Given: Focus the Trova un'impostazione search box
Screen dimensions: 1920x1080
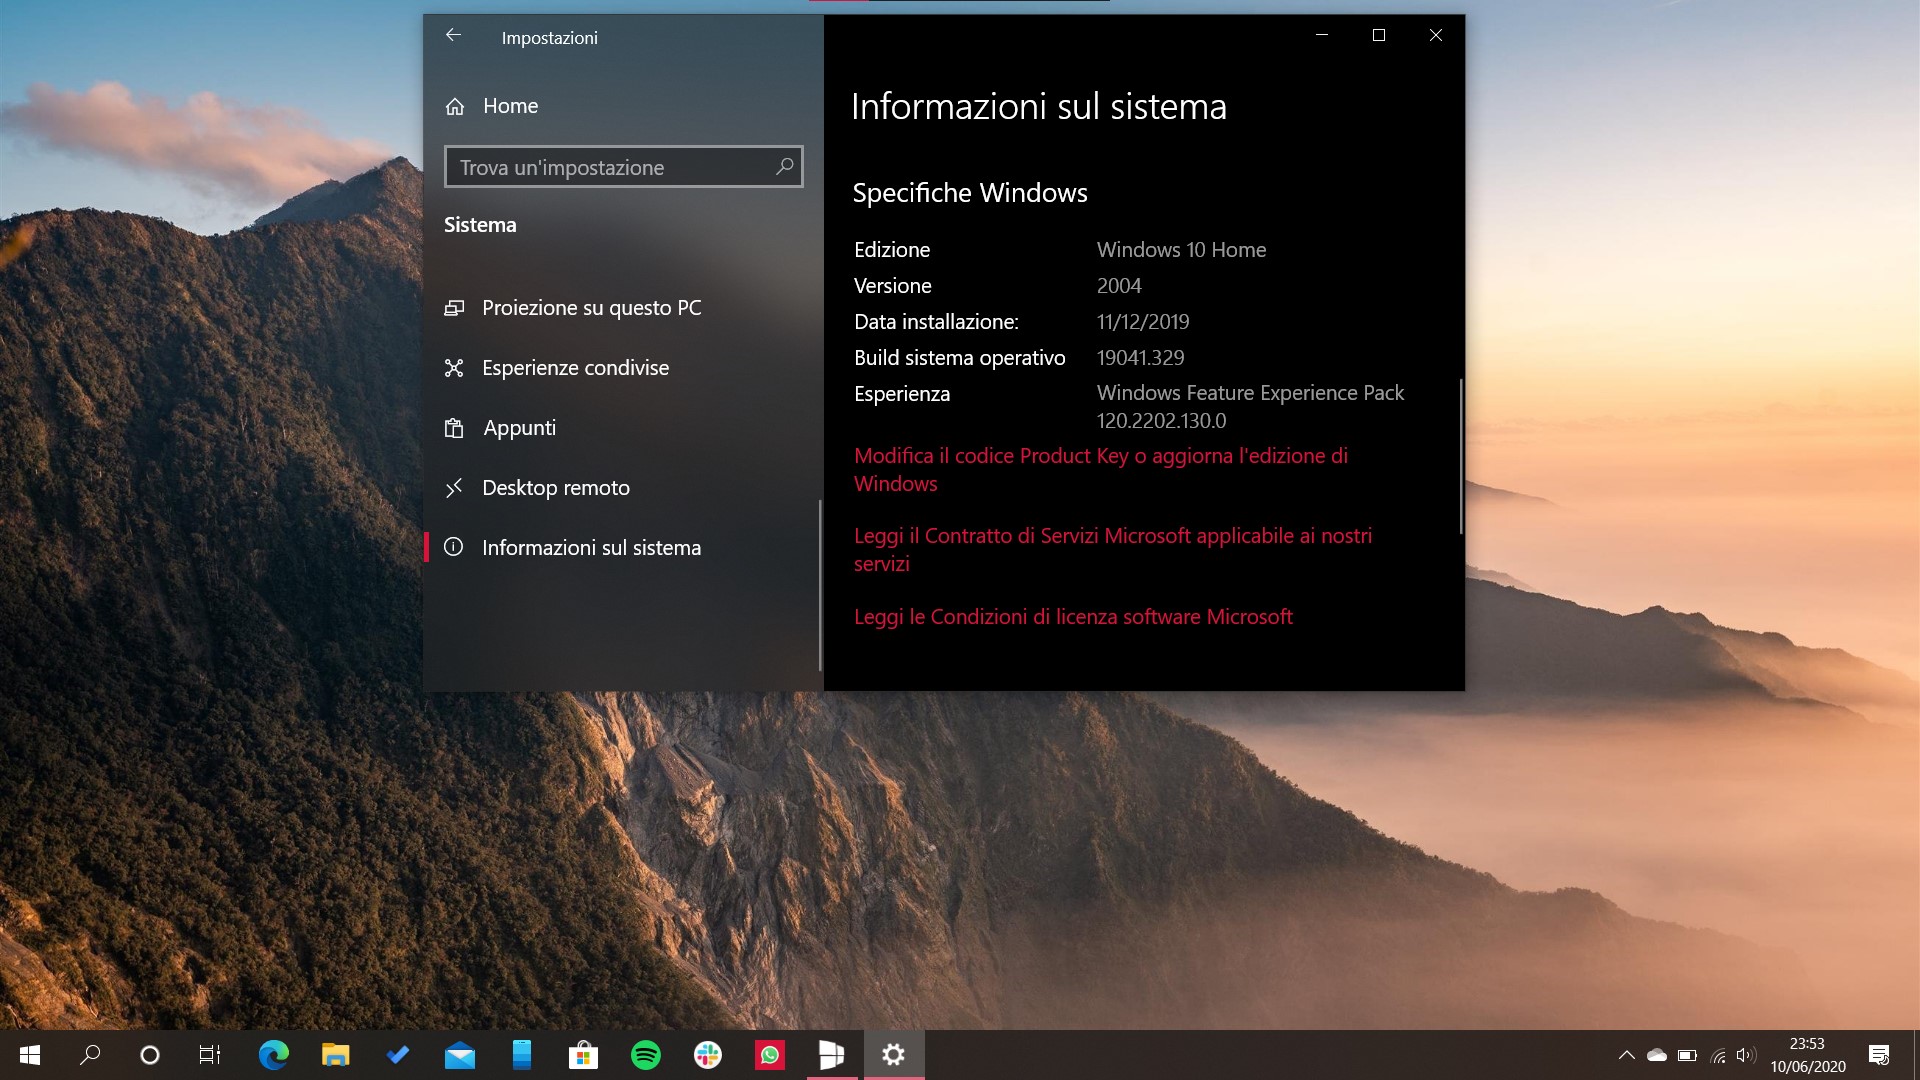Looking at the screenshot, I should pyautogui.click(x=623, y=167).
